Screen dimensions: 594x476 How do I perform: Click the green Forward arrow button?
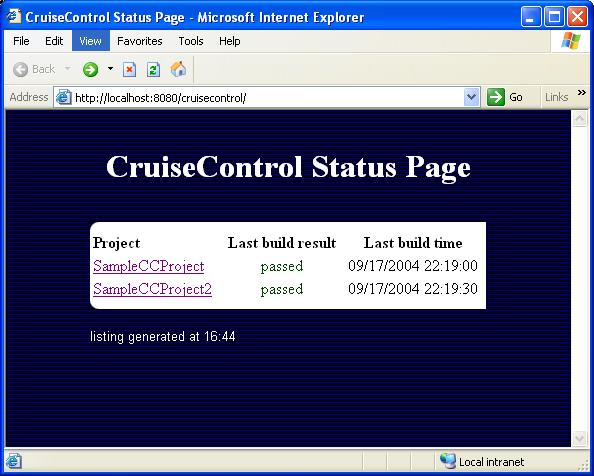pos(91,69)
